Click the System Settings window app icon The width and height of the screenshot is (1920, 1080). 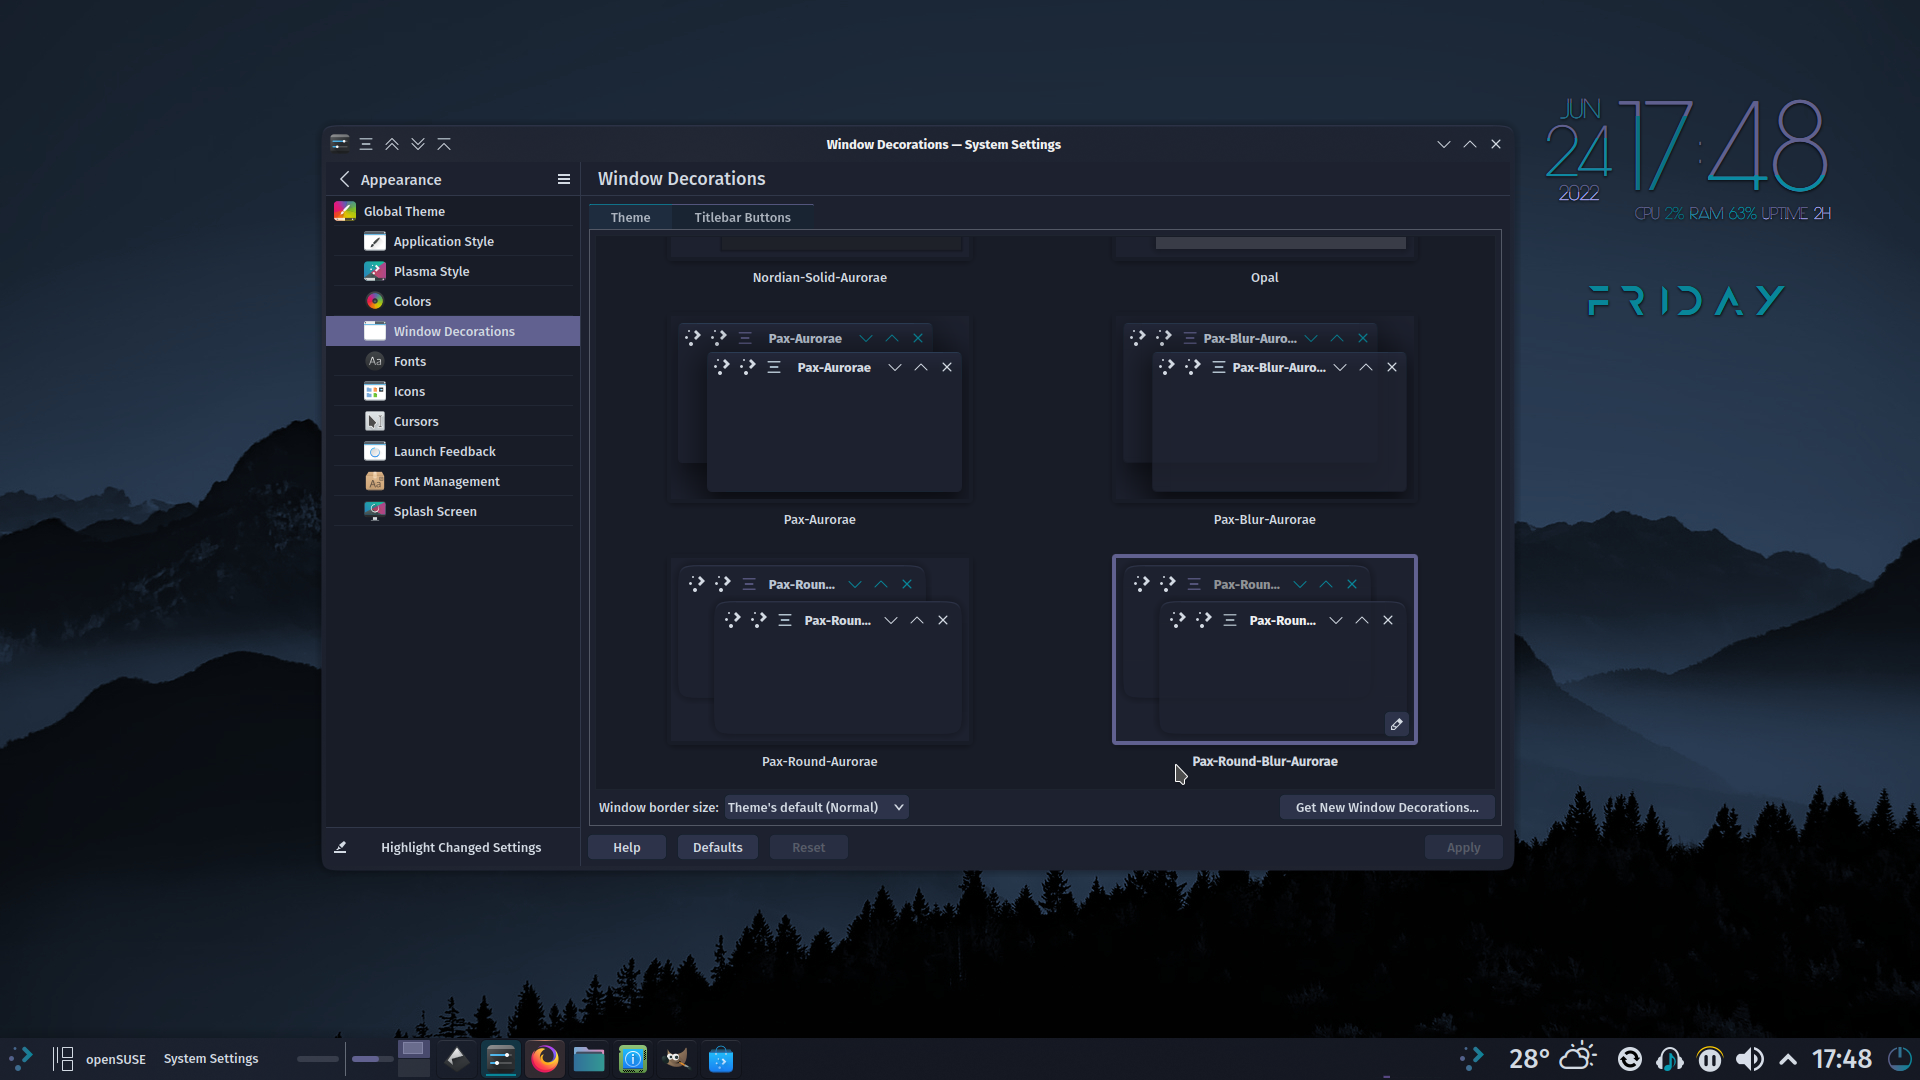point(340,143)
